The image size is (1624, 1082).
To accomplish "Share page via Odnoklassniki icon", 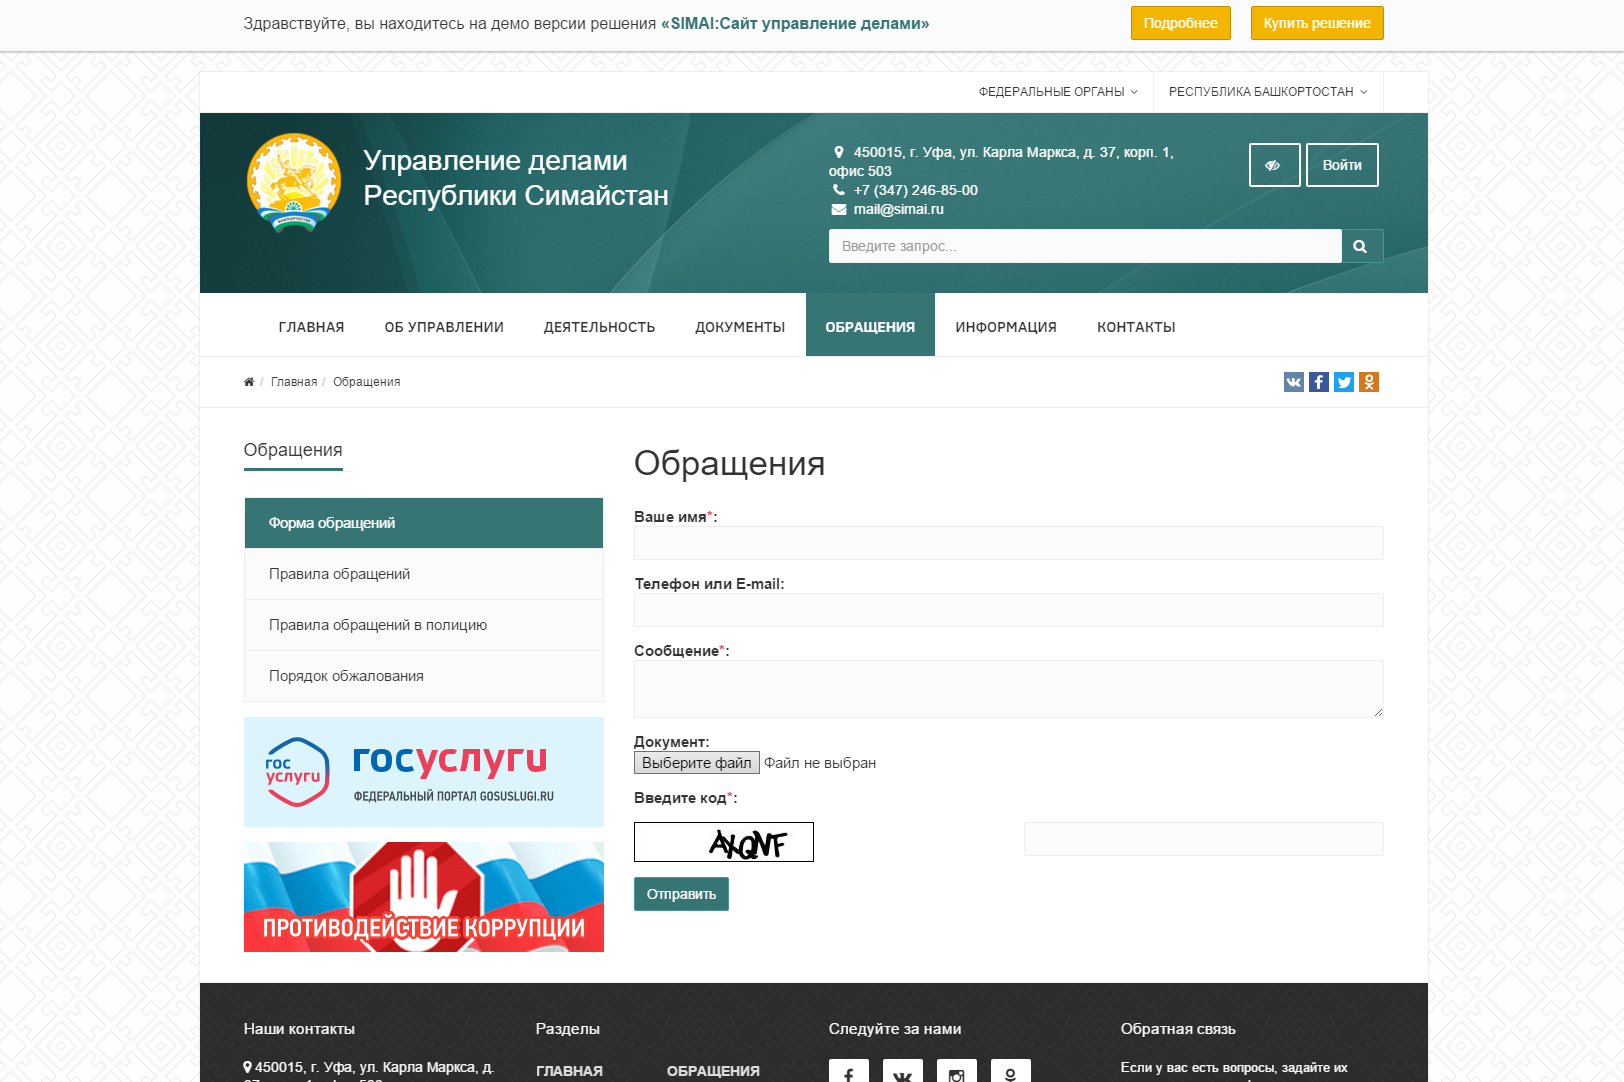I will pyautogui.click(x=1368, y=382).
